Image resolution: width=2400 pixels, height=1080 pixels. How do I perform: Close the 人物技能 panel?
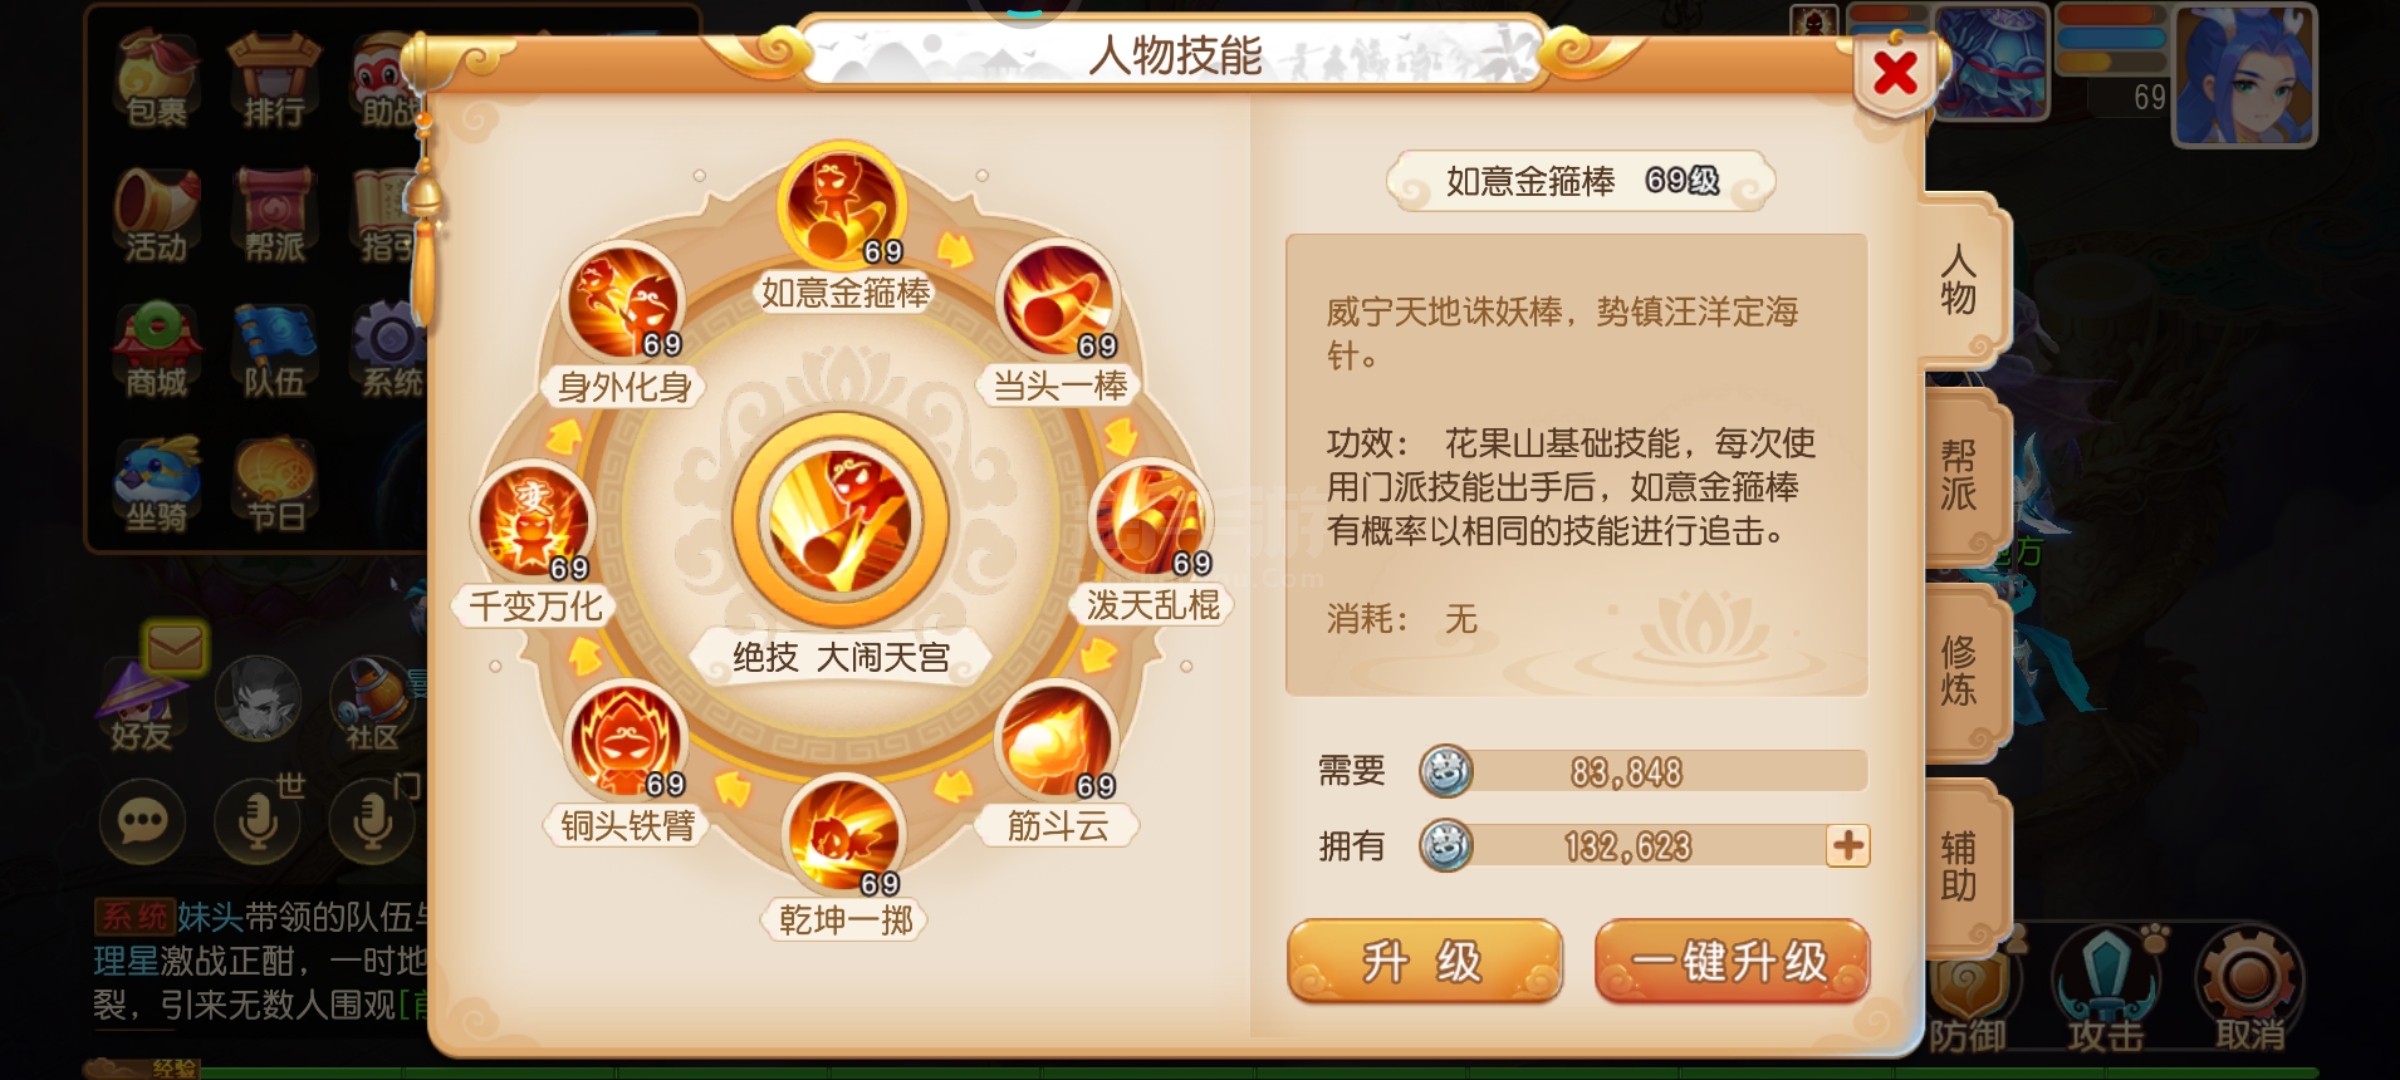1894,74
